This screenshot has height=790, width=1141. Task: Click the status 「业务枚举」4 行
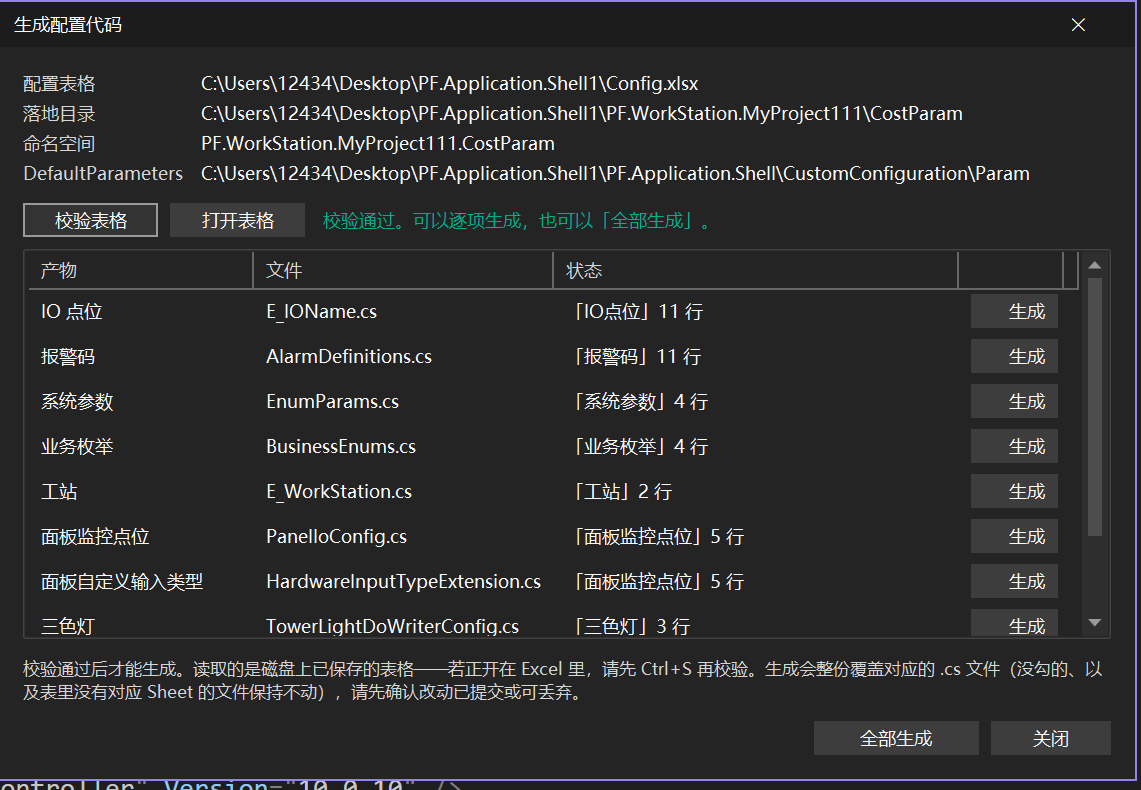(640, 447)
